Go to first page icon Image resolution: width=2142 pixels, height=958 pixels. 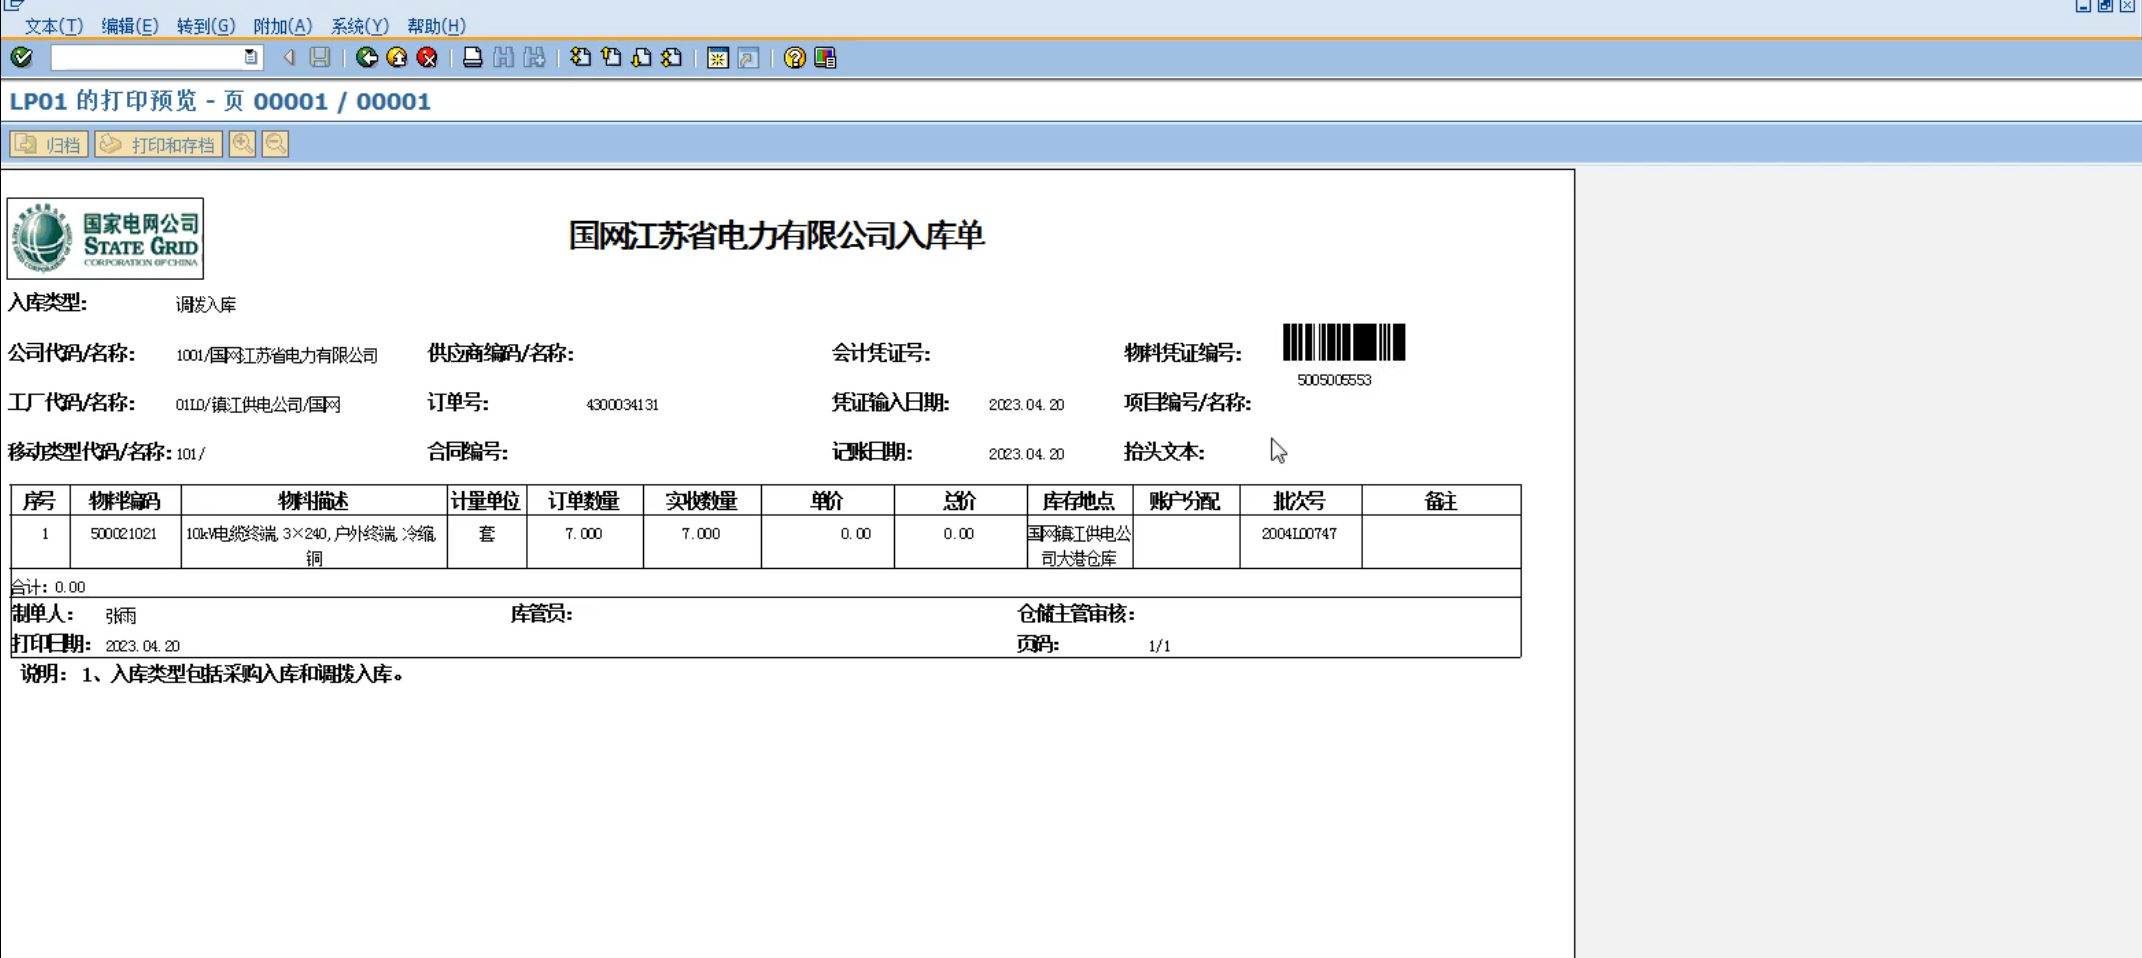click(x=580, y=58)
